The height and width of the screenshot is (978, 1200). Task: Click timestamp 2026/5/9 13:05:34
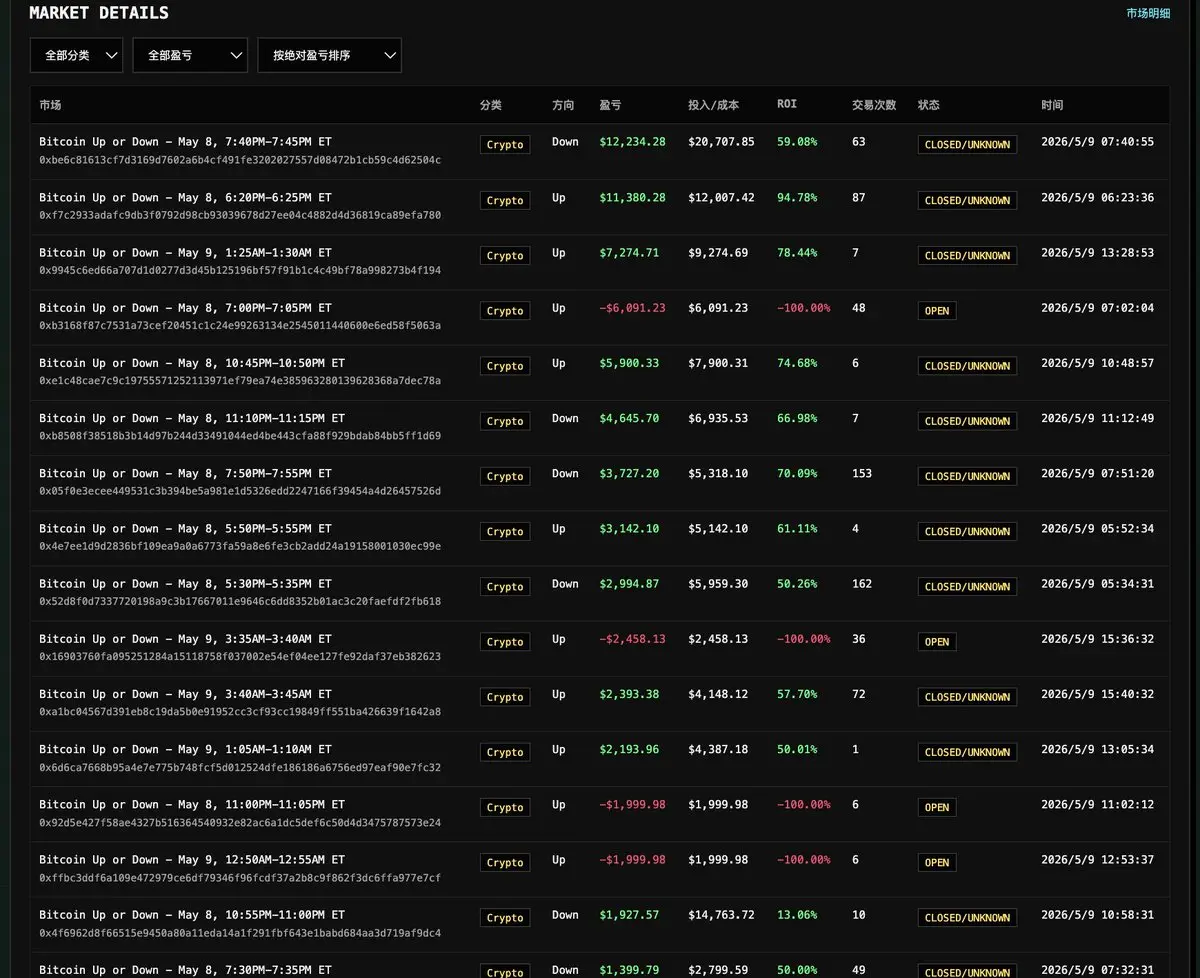point(1097,749)
